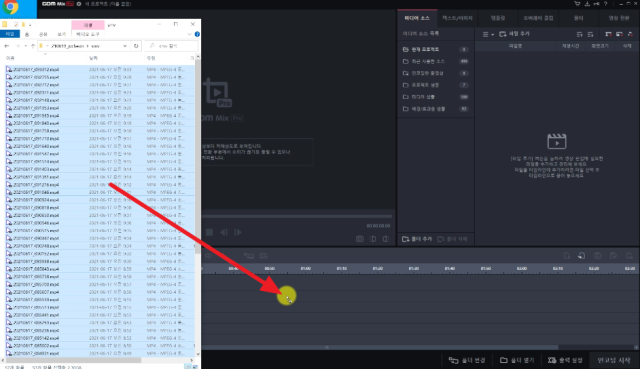This screenshot has width=640, height=369.
Task: Switch to the 오버레이 클립 tab
Action: [538, 18]
